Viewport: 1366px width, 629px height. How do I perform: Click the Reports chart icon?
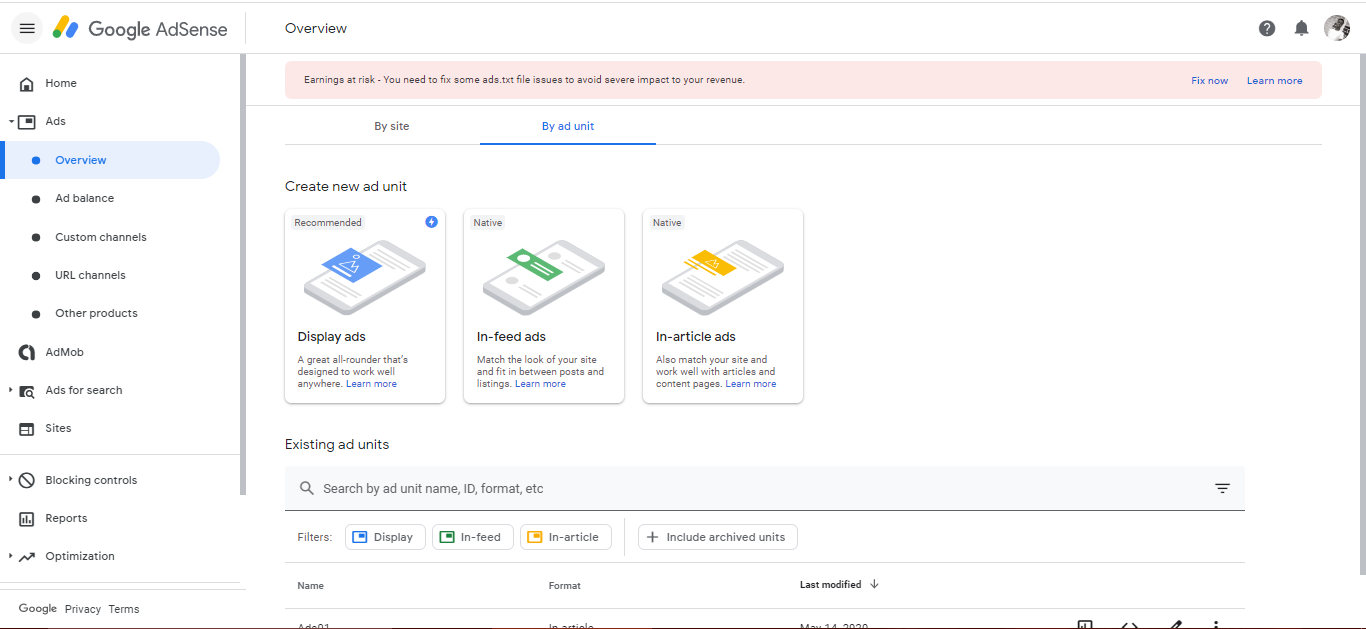click(x=27, y=519)
